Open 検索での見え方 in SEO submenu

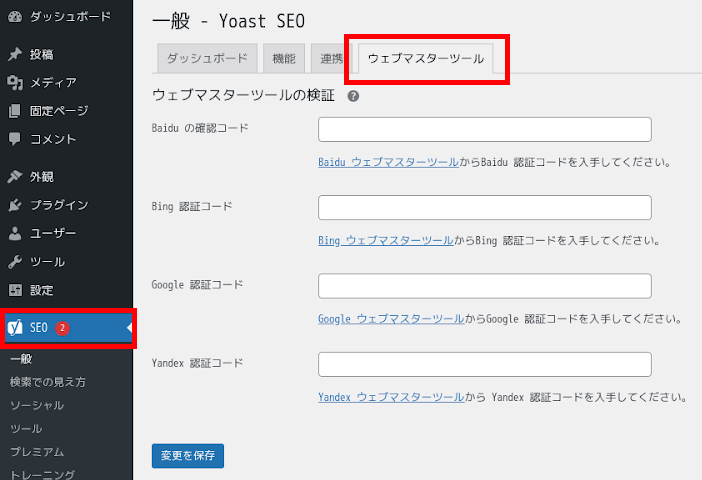(48, 382)
